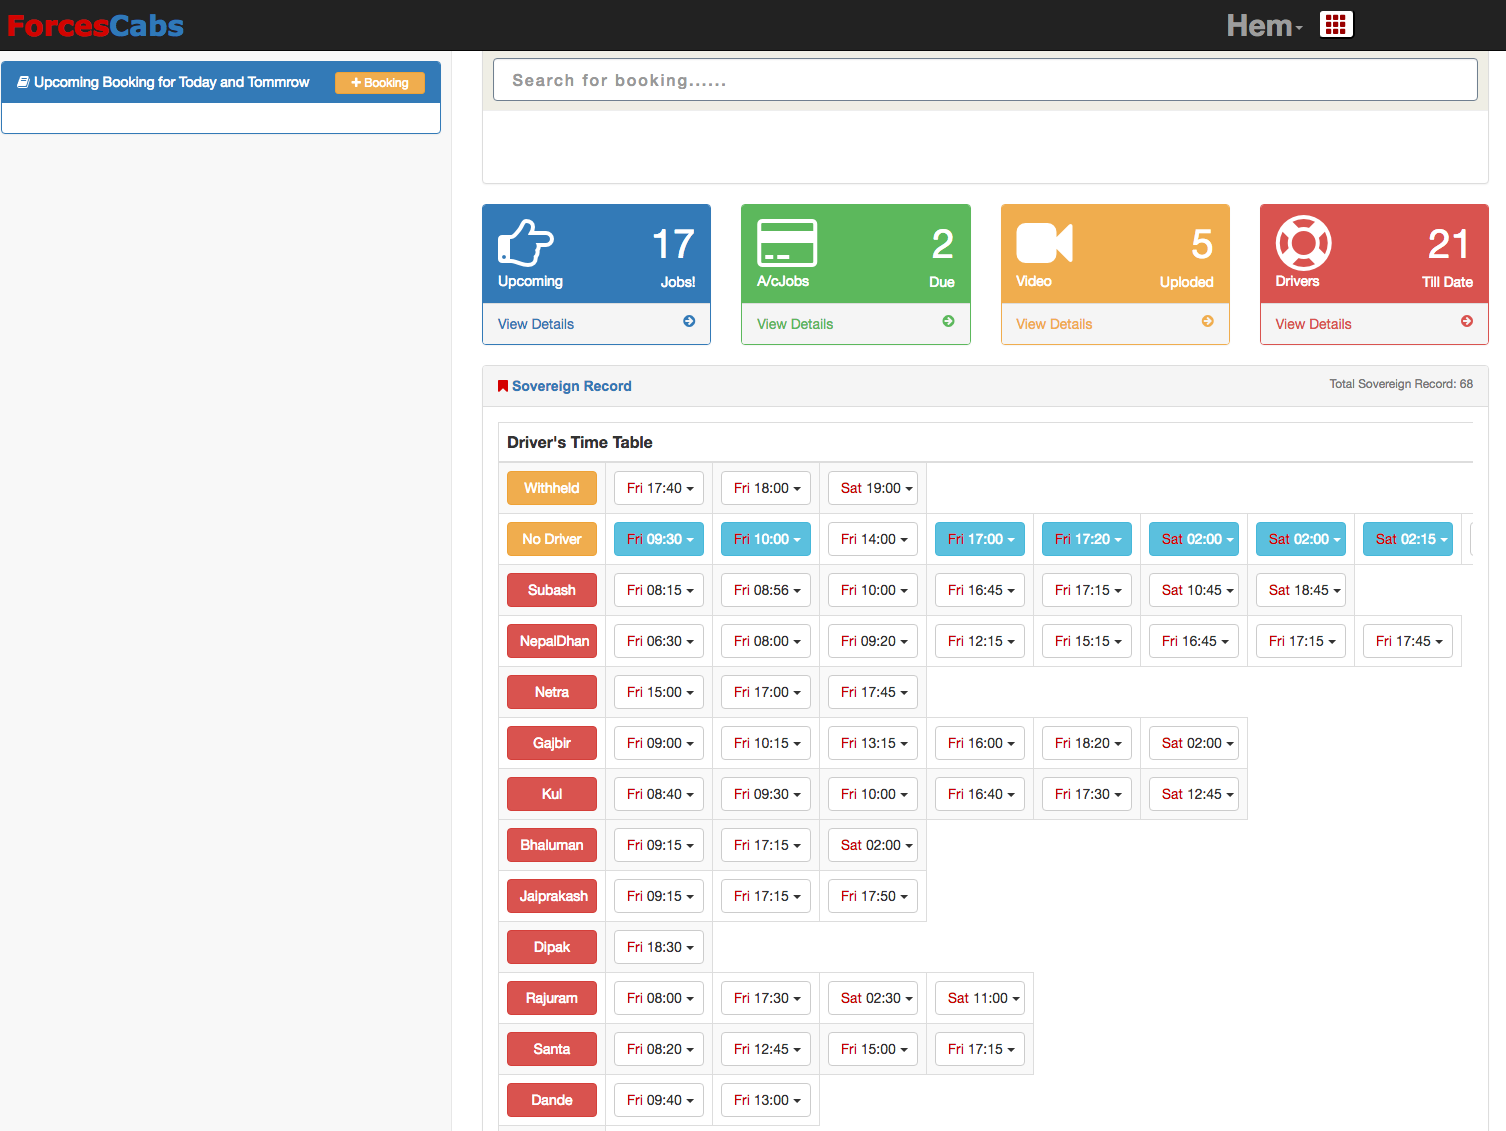Viewport: 1506px width, 1131px height.
Task: Click the thumbs-up Upcoming jobs icon
Action: (525, 243)
